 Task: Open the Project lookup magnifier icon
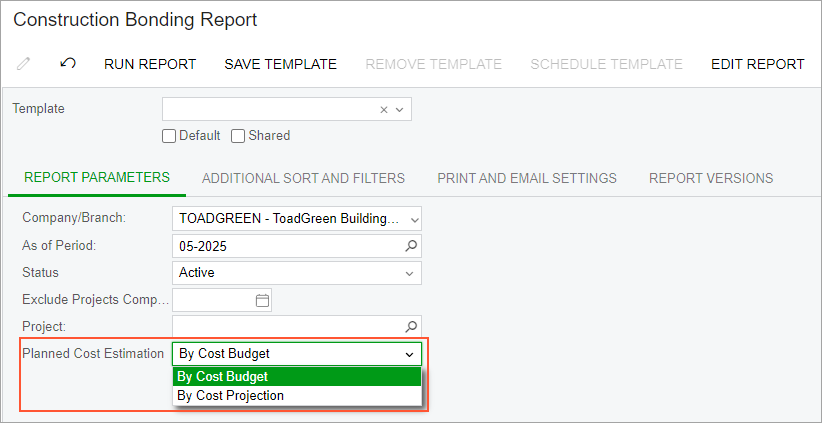click(x=412, y=326)
